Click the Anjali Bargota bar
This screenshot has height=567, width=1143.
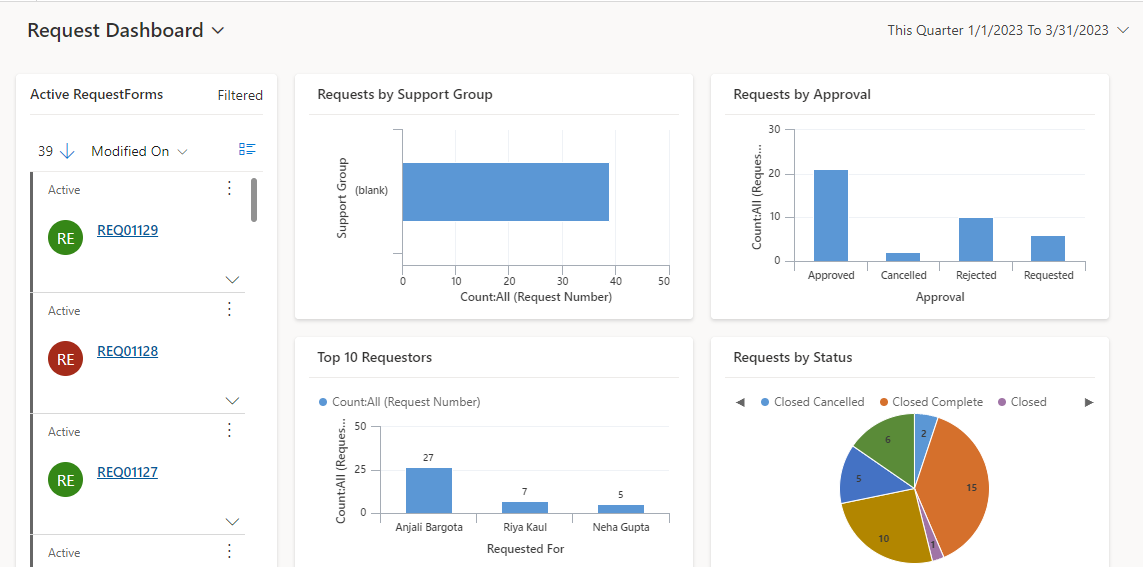[x=429, y=490]
